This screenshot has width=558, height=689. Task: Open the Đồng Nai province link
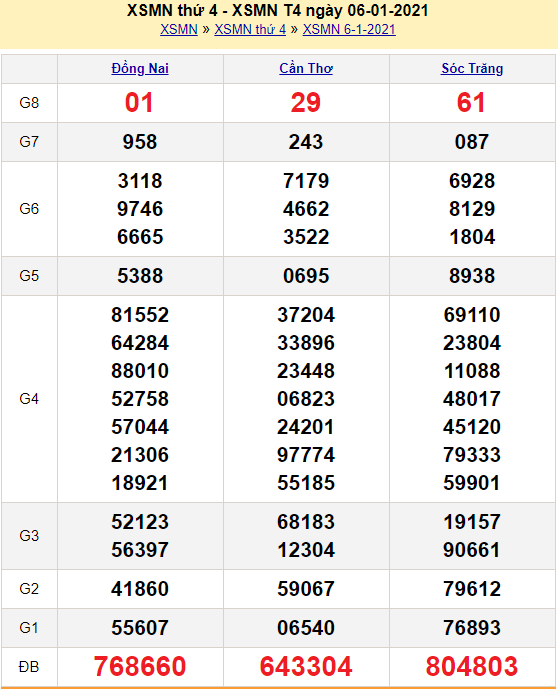click(x=140, y=69)
